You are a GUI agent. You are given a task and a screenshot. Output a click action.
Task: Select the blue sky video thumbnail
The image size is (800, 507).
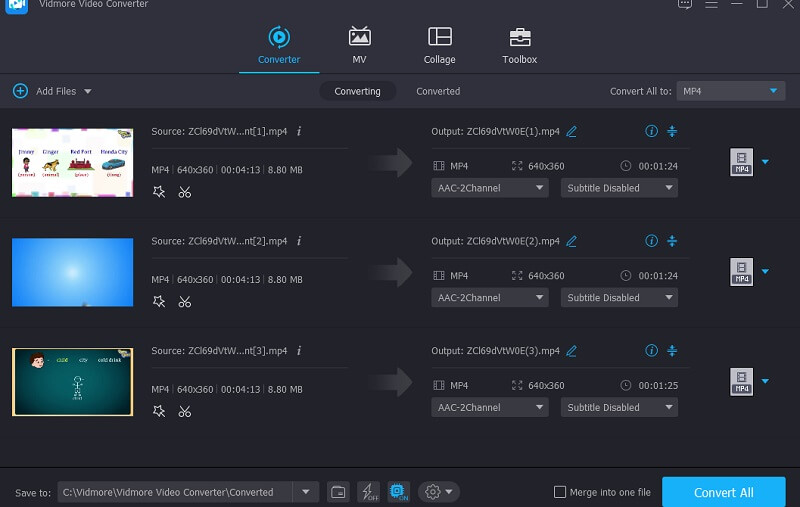pos(72,272)
